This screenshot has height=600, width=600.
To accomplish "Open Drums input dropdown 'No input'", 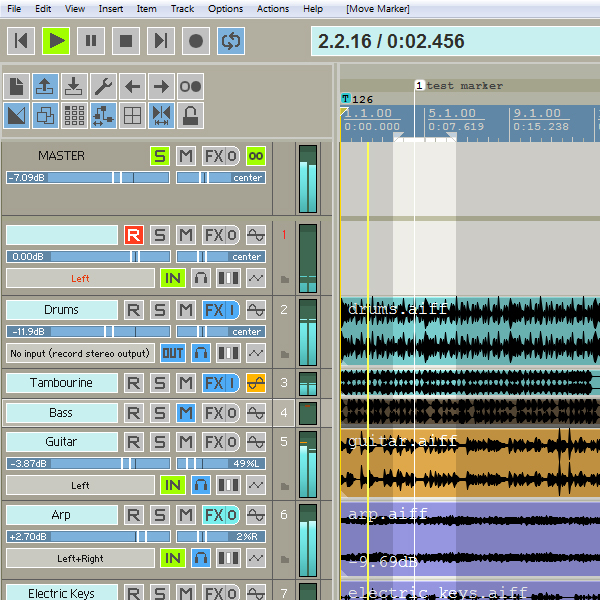I will pos(80,353).
